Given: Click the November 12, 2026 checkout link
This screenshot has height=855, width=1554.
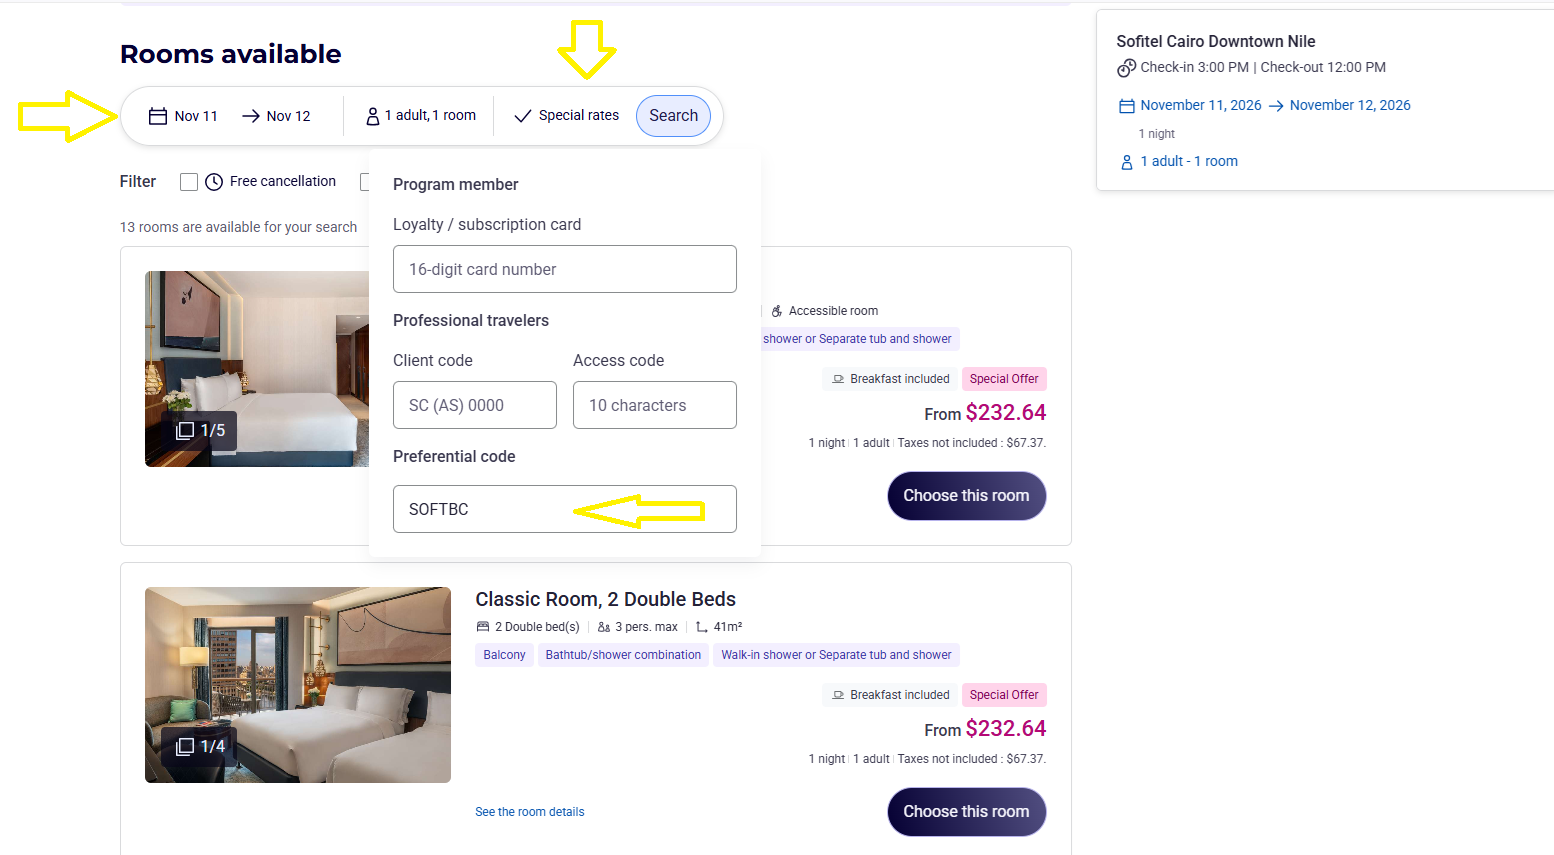Looking at the screenshot, I should (1350, 105).
